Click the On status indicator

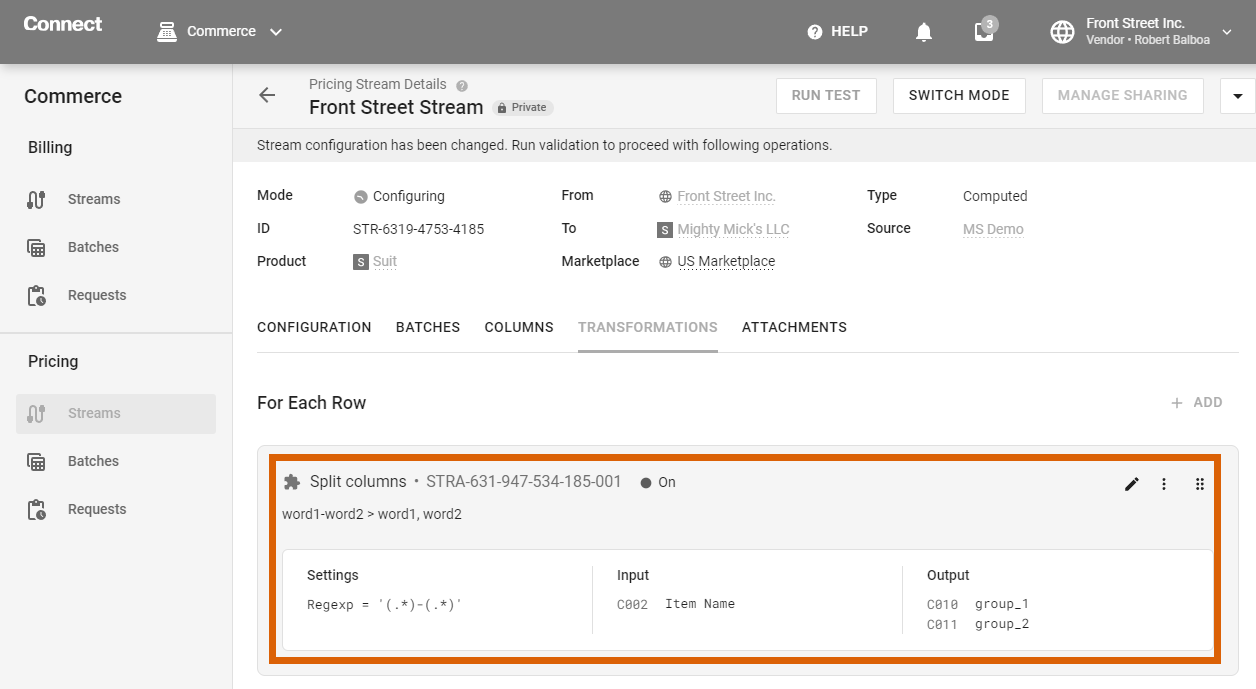click(x=658, y=482)
